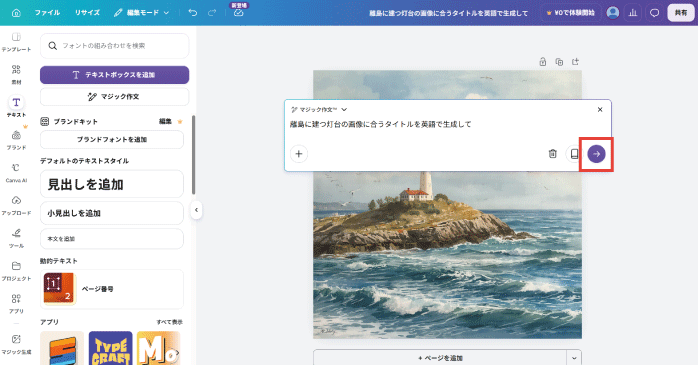Image resolution: width=698 pixels, height=365 pixels.
Task: Open the テンプレート sidebar panel
Action: 16,42
